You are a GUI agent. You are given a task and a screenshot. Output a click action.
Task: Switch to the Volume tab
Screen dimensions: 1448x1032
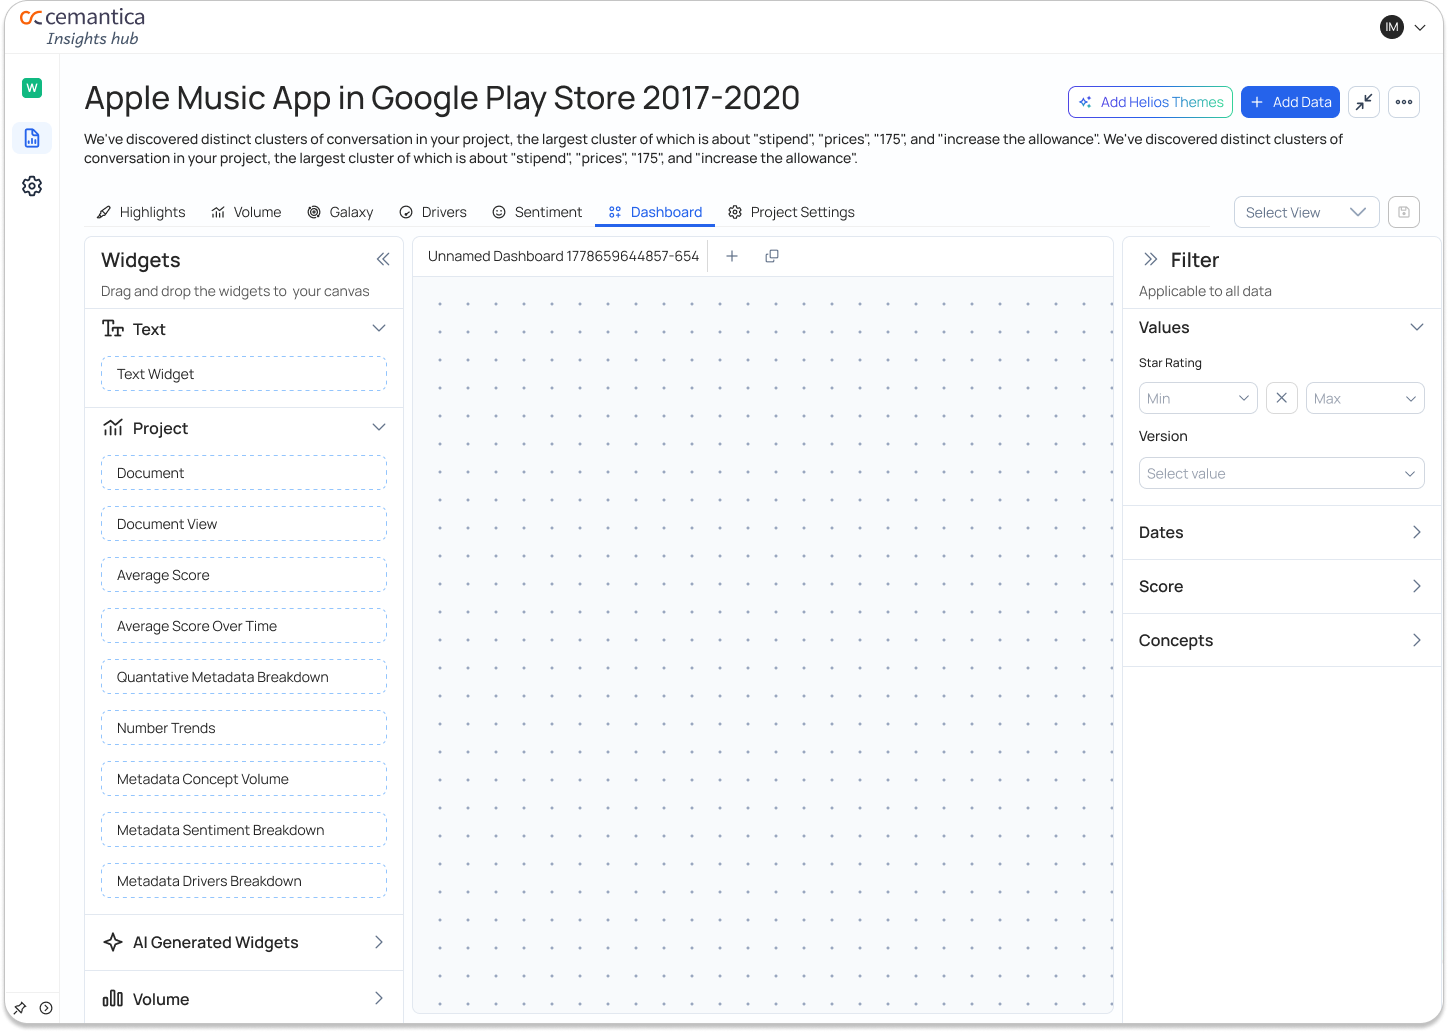[246, 212]
